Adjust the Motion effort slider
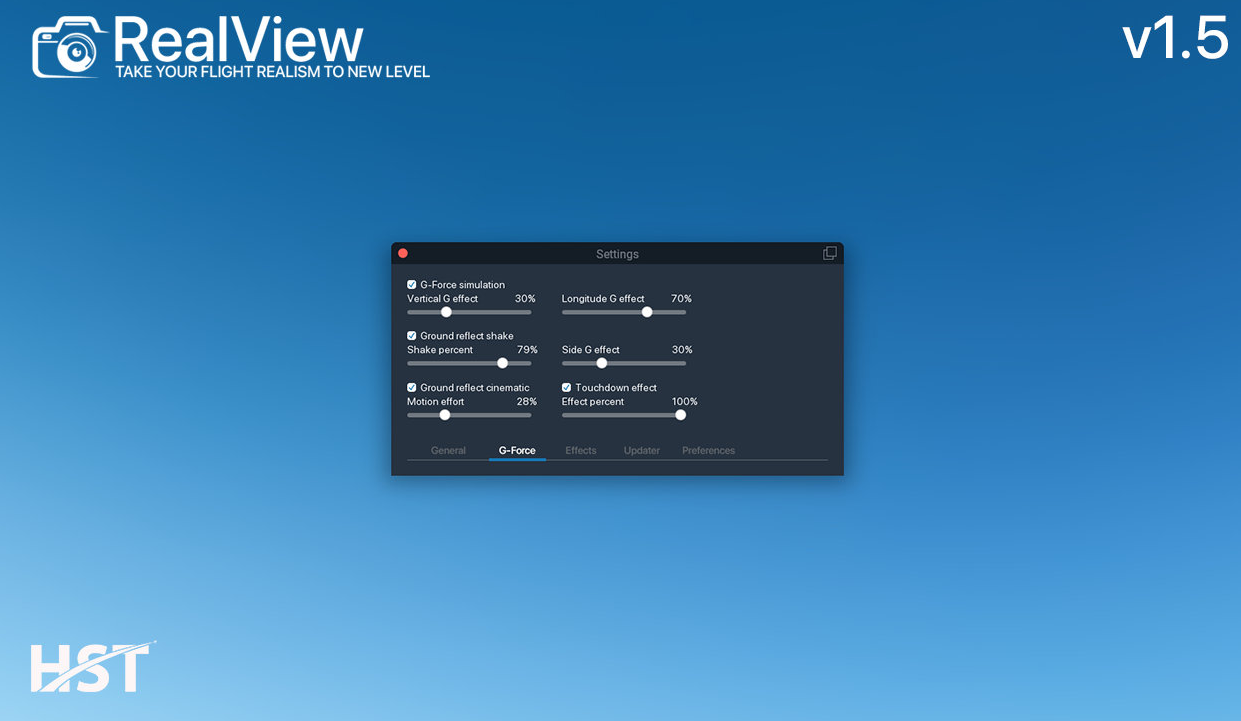 pos(444,414)
